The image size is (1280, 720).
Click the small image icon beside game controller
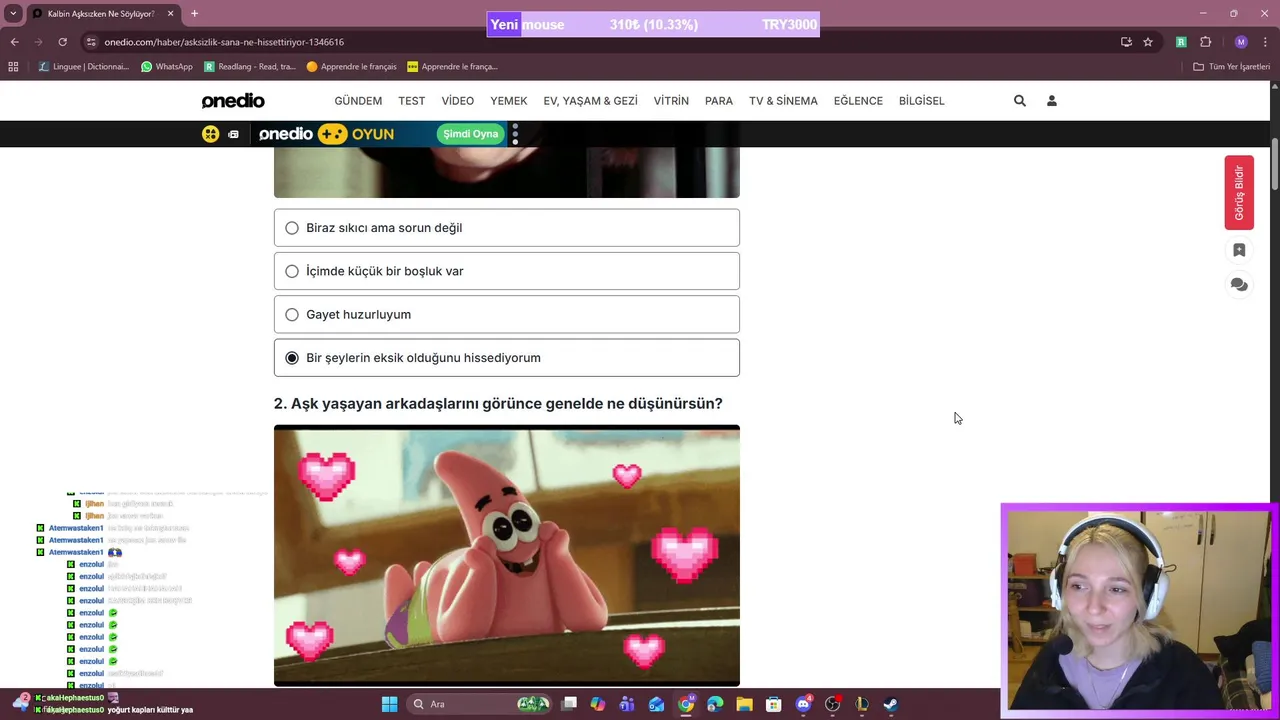tap(233, 134)
